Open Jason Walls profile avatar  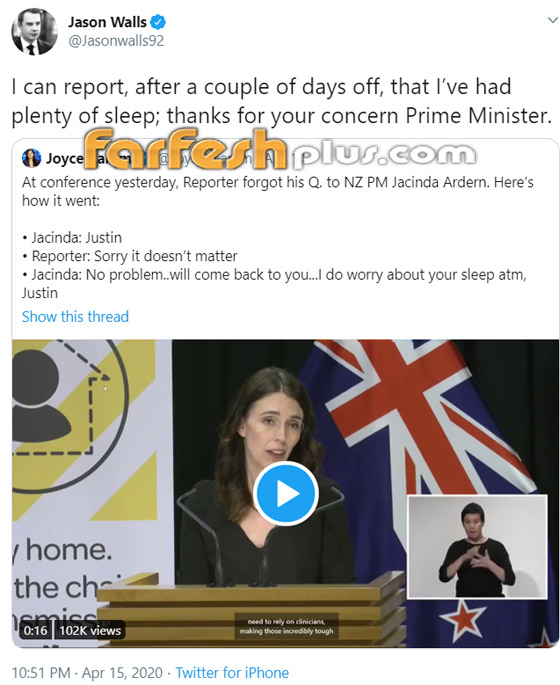35,31
